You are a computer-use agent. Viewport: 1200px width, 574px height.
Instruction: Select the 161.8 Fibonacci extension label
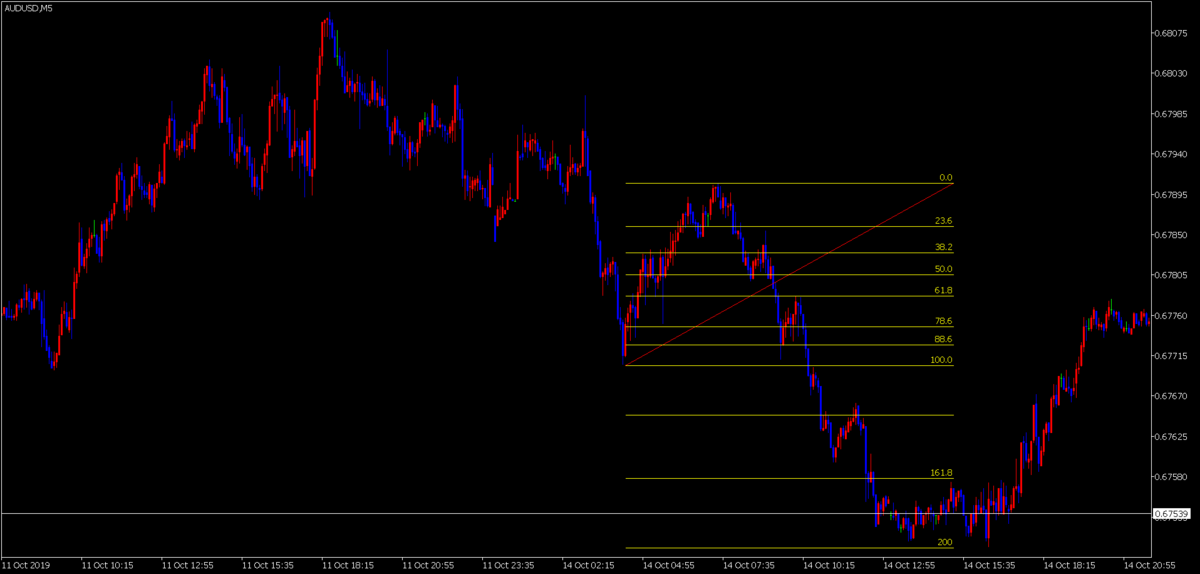pos(941,472)
